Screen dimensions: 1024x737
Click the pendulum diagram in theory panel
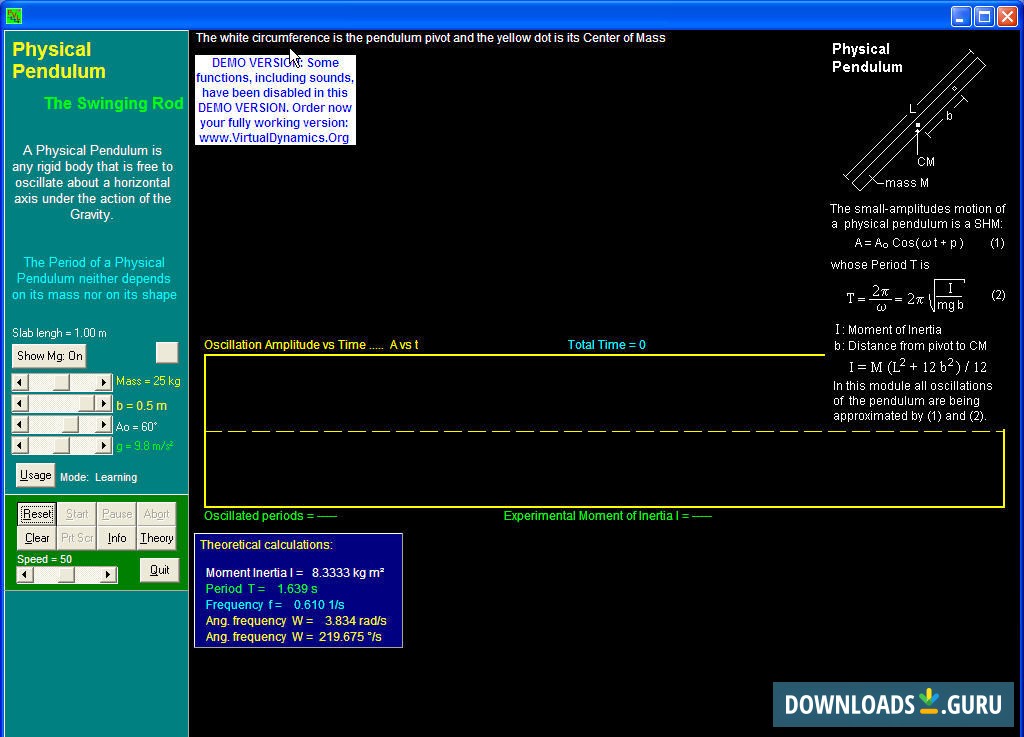tap(914, 121)
